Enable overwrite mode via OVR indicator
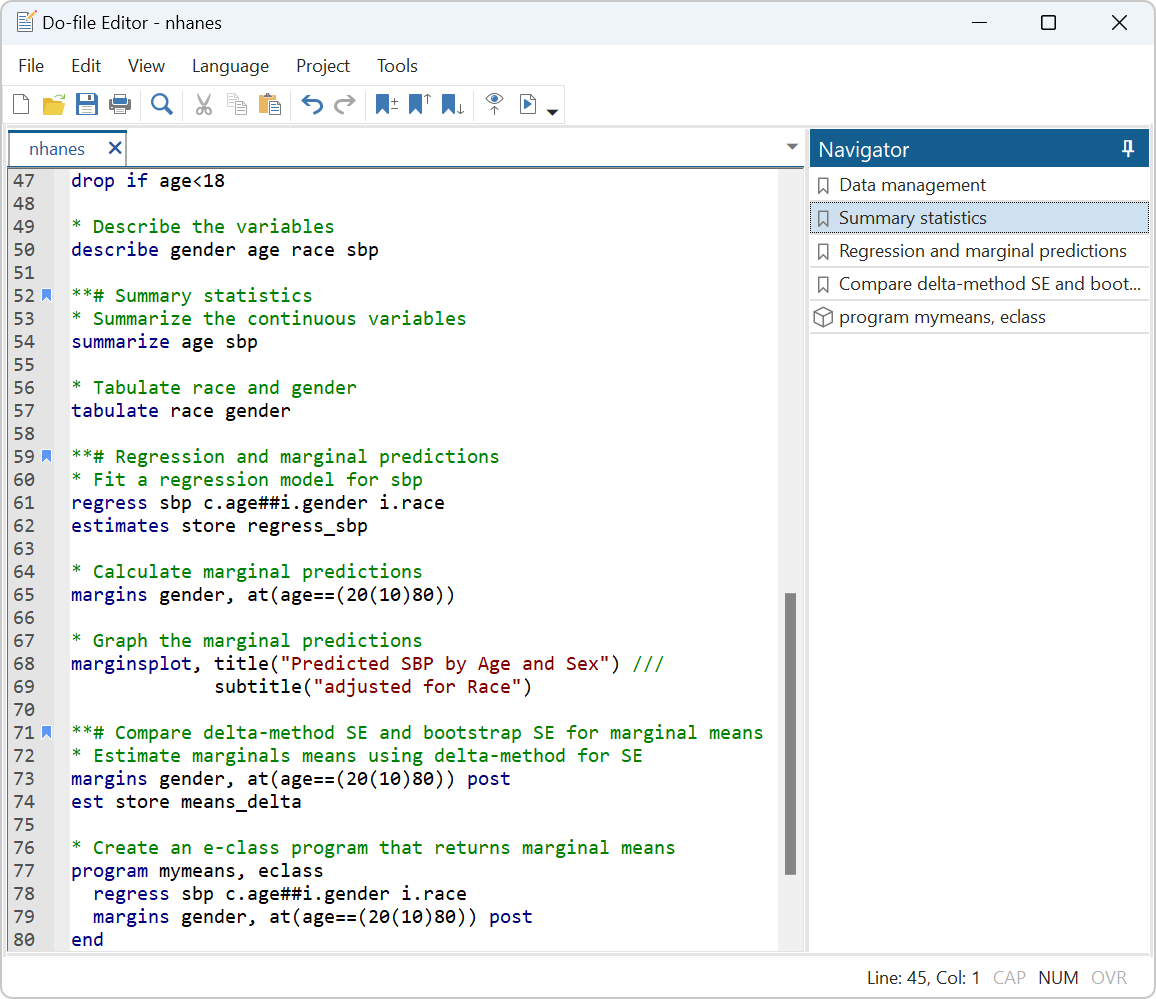1156x999 pixels. click(x=1109, y=977)
